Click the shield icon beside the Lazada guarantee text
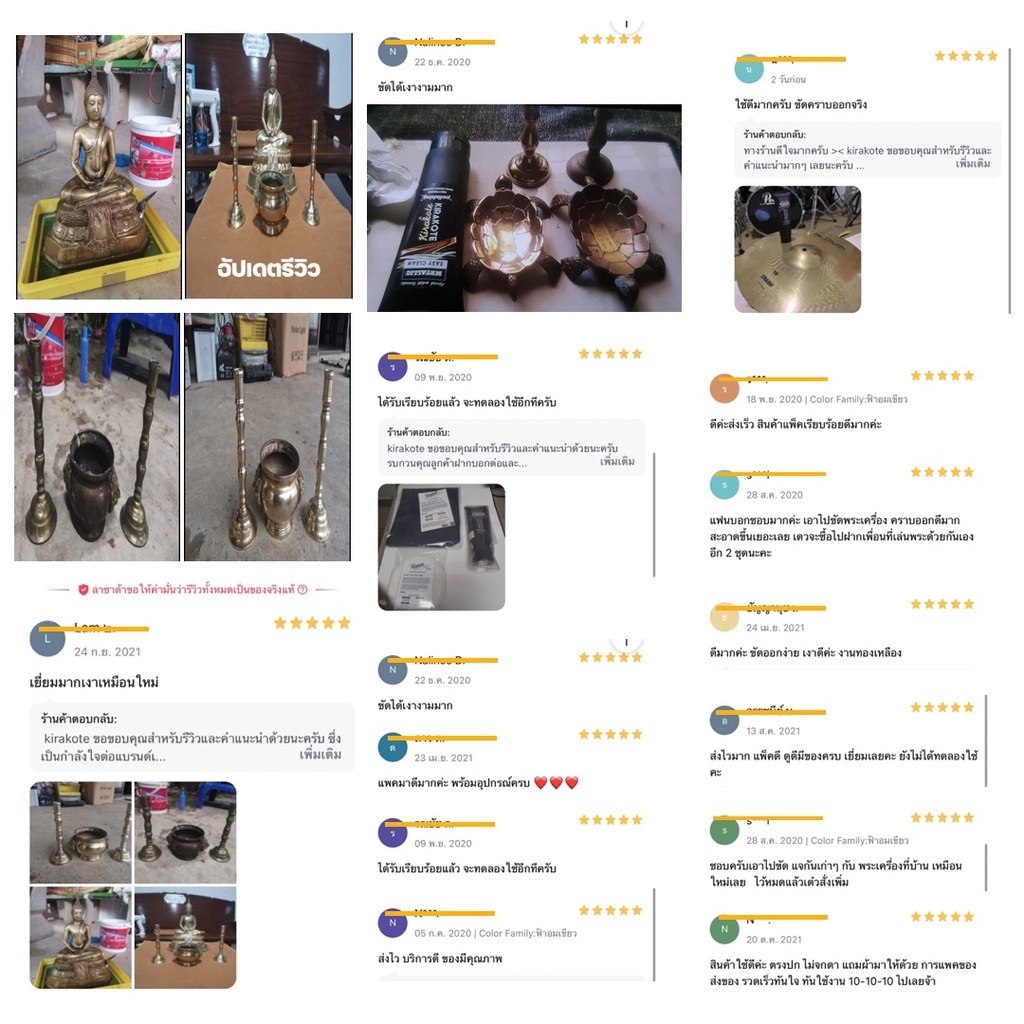The image size is (1024, 1024). coord(84,590)
